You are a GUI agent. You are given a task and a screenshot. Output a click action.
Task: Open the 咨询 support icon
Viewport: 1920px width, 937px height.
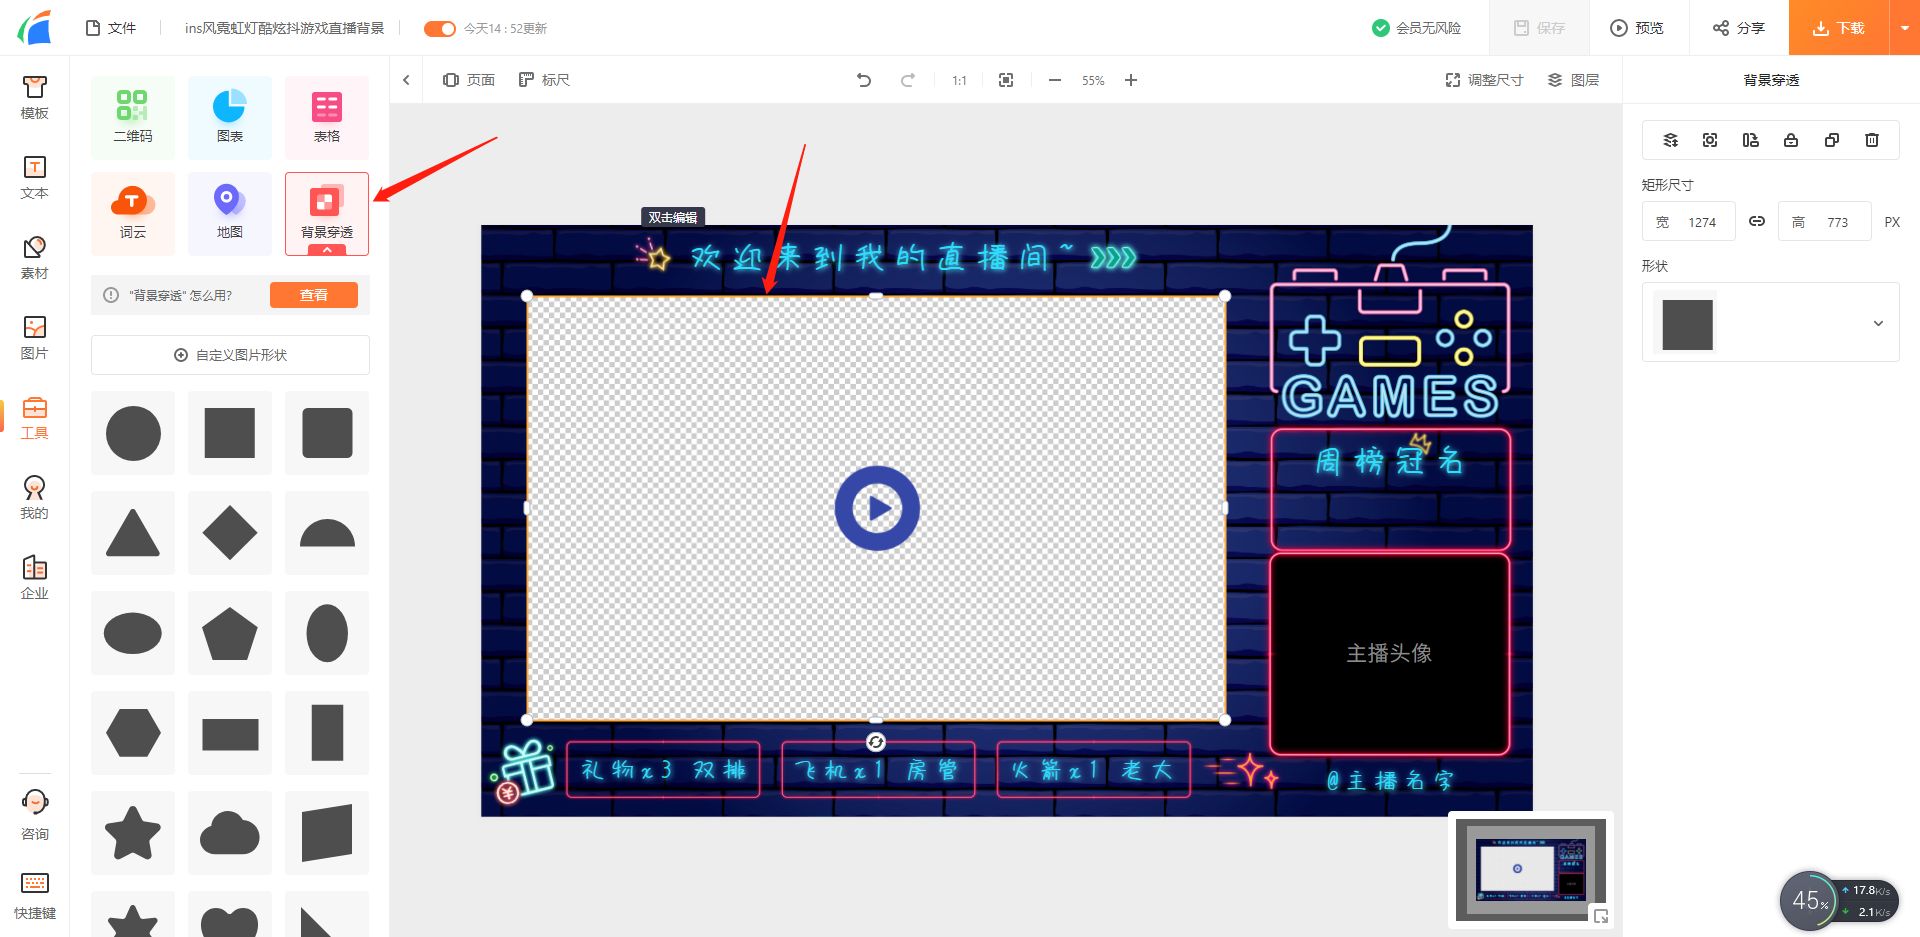[x=34, y=816]
